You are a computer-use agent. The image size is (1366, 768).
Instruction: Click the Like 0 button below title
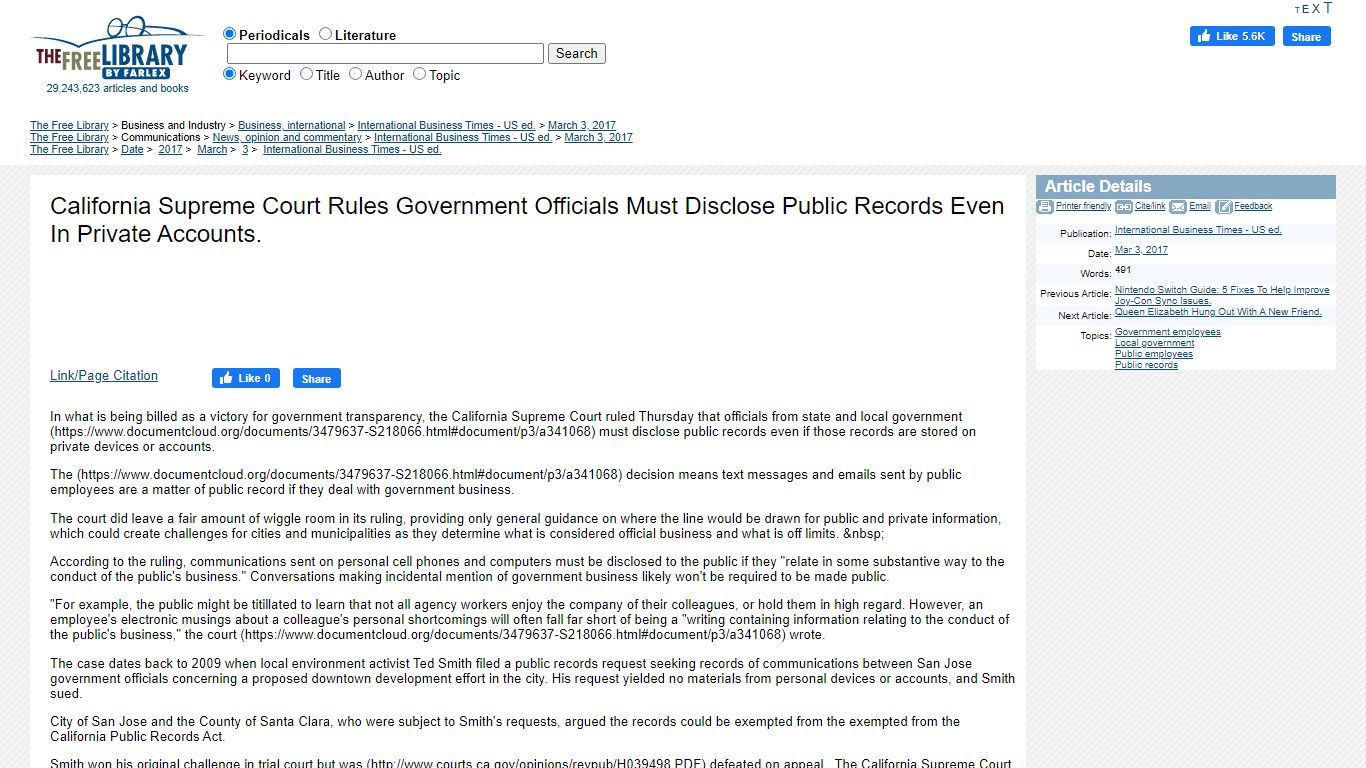point(245,378)
